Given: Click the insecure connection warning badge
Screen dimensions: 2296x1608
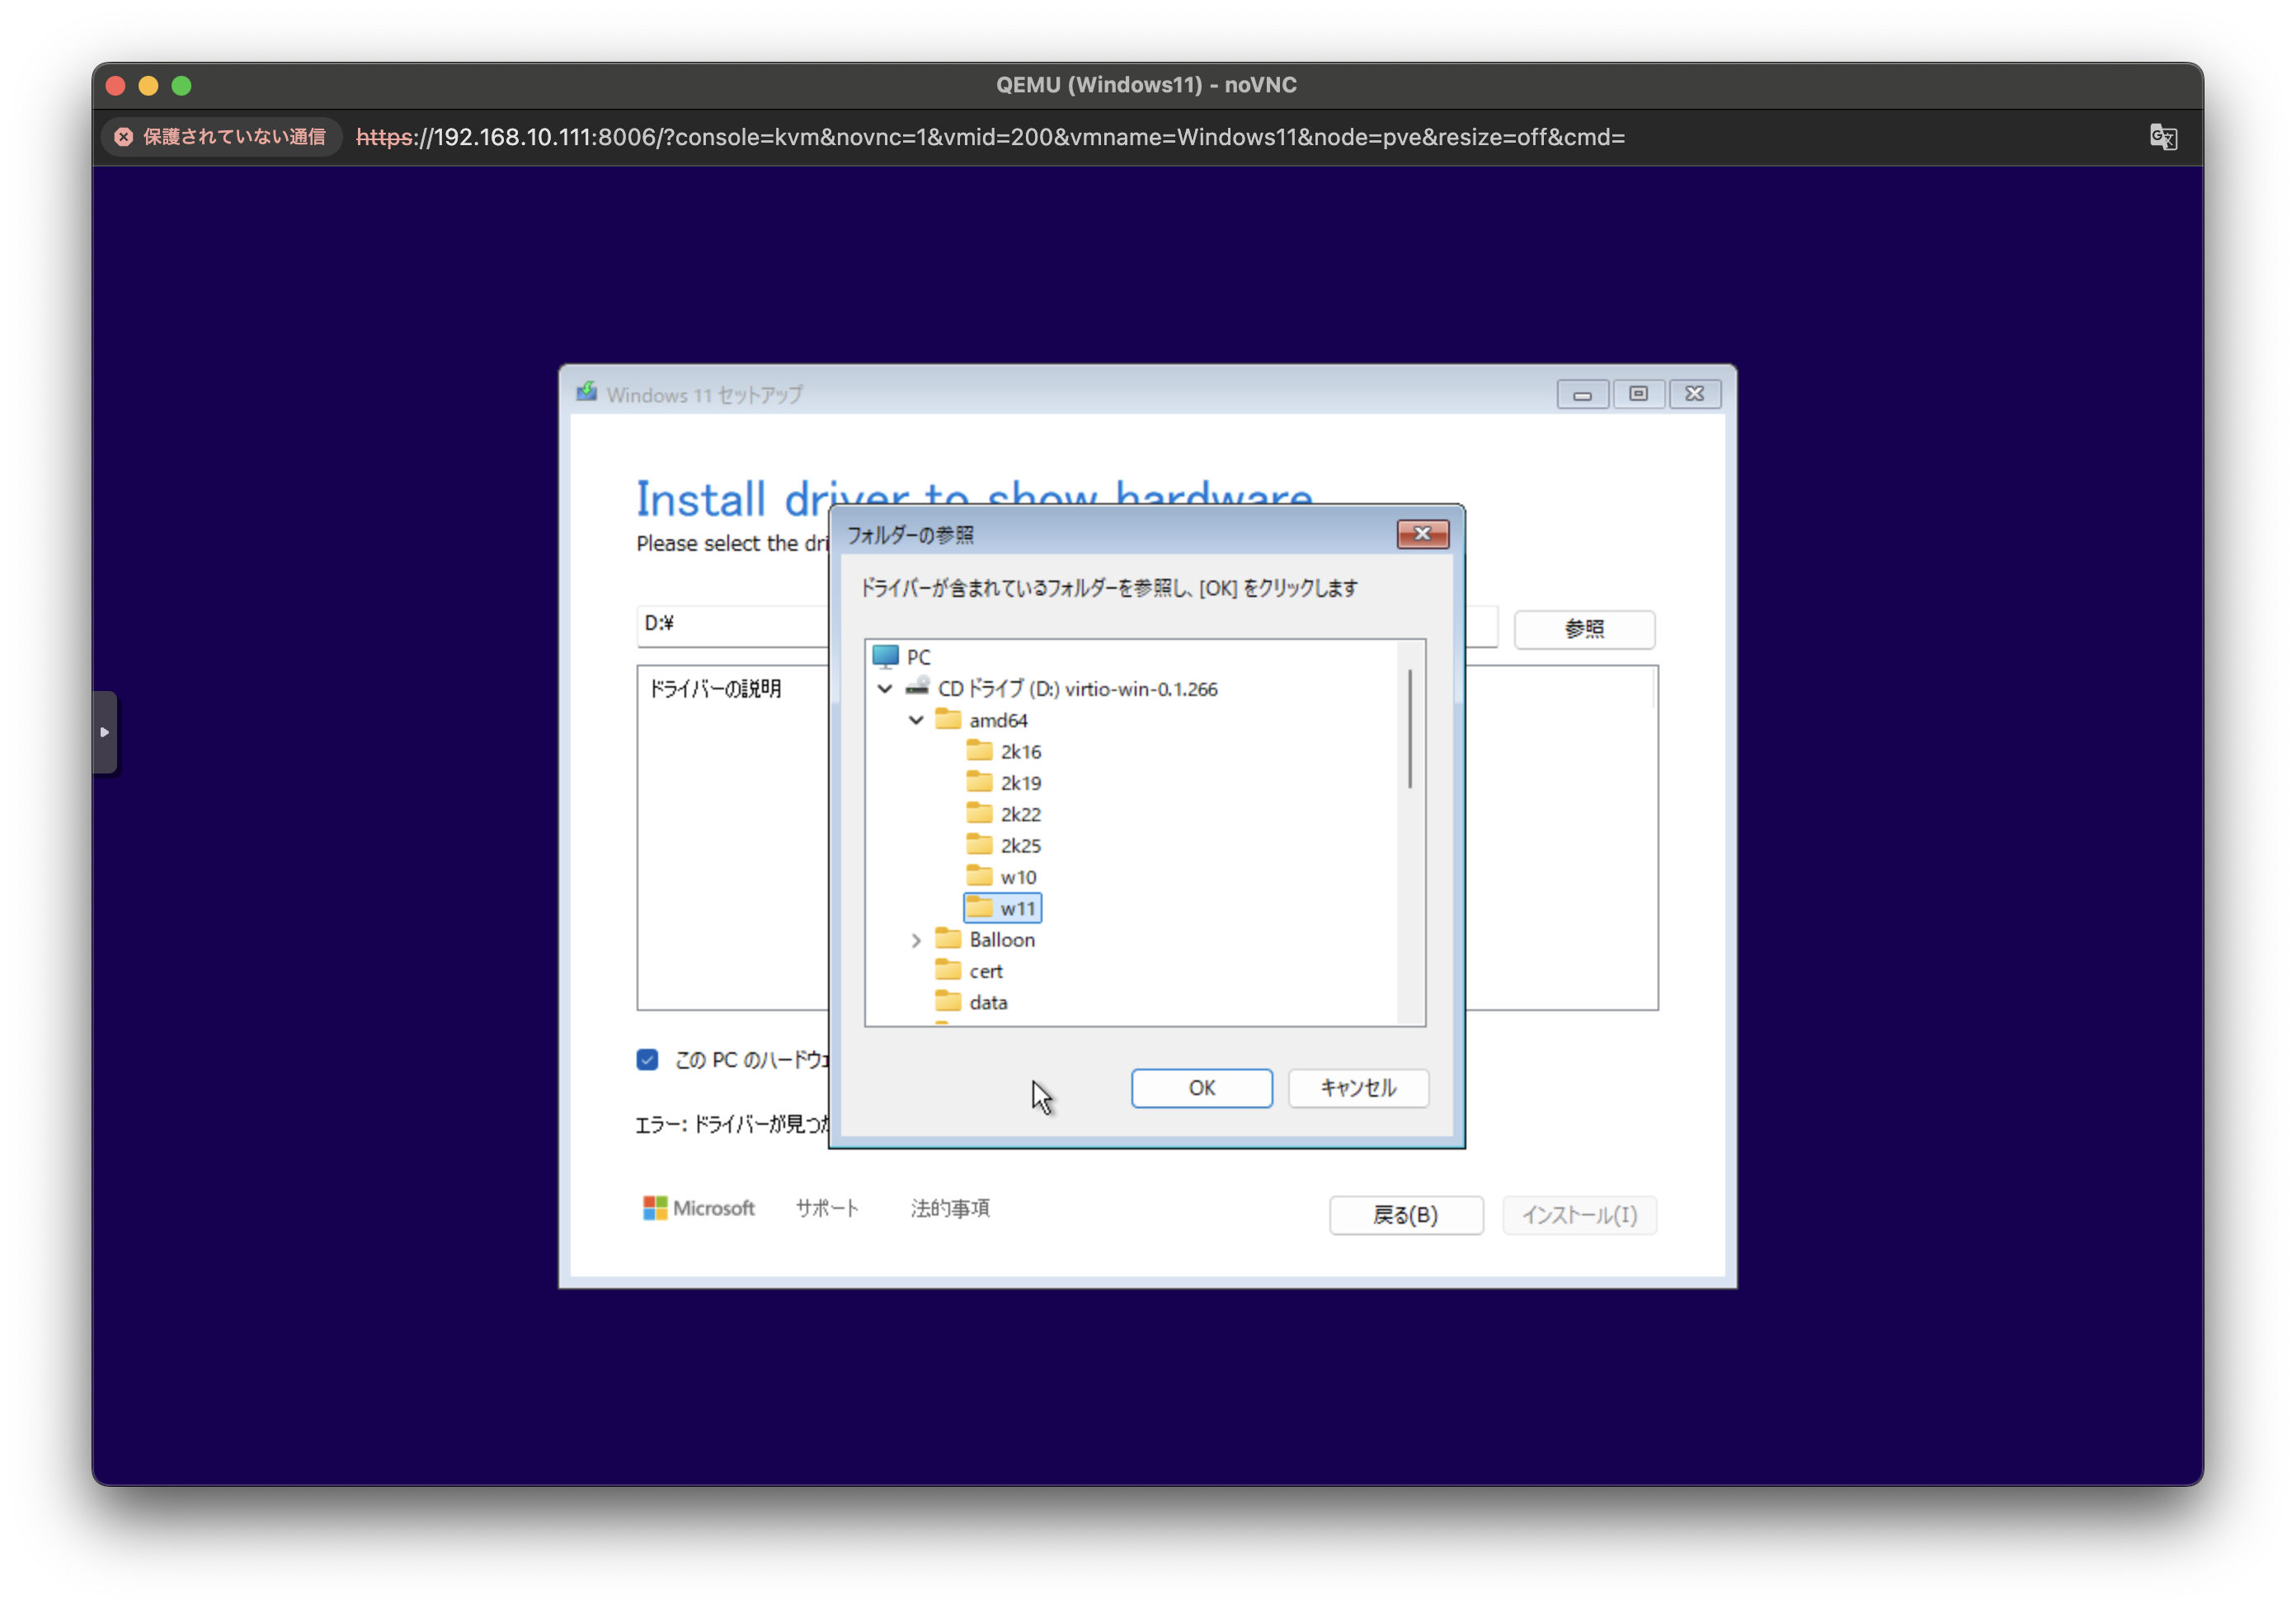Looking at the screenshot, I should 221,137.
